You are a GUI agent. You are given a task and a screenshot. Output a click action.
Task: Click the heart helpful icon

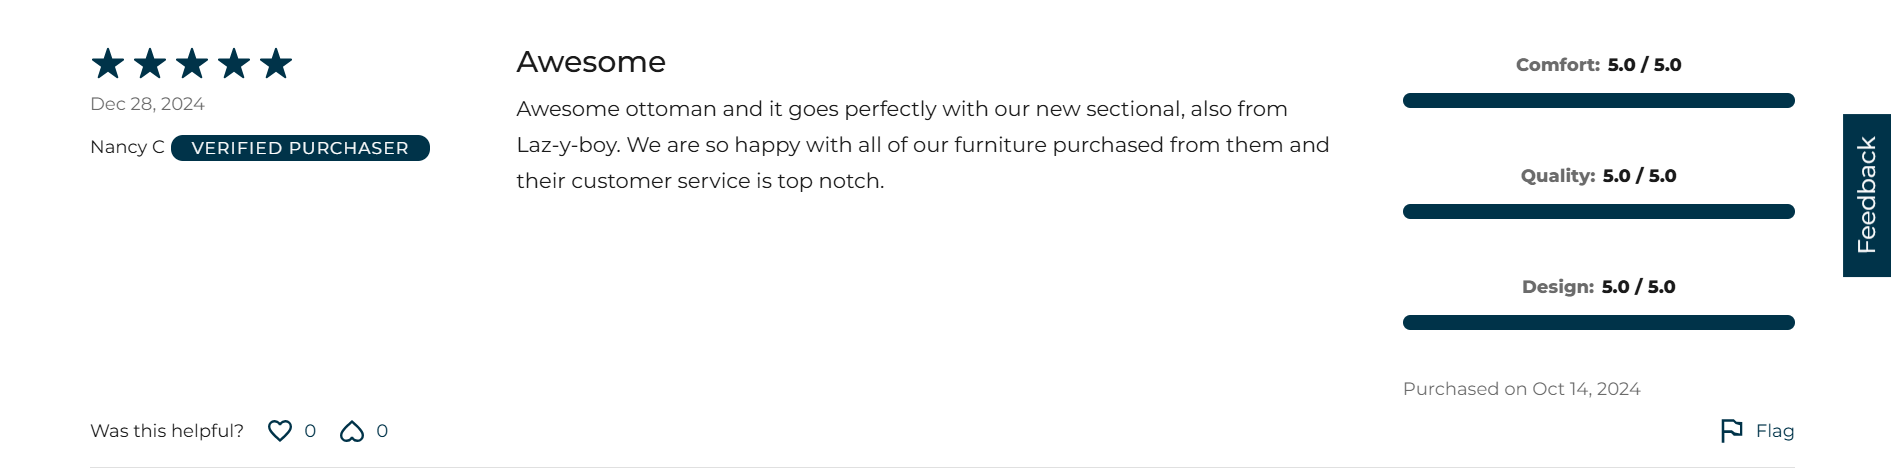coord(280,431)
